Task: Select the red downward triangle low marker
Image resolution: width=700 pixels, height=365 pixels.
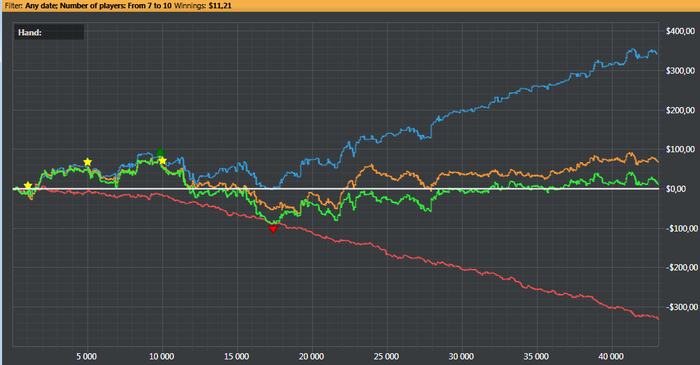Action: coord(273,229)
